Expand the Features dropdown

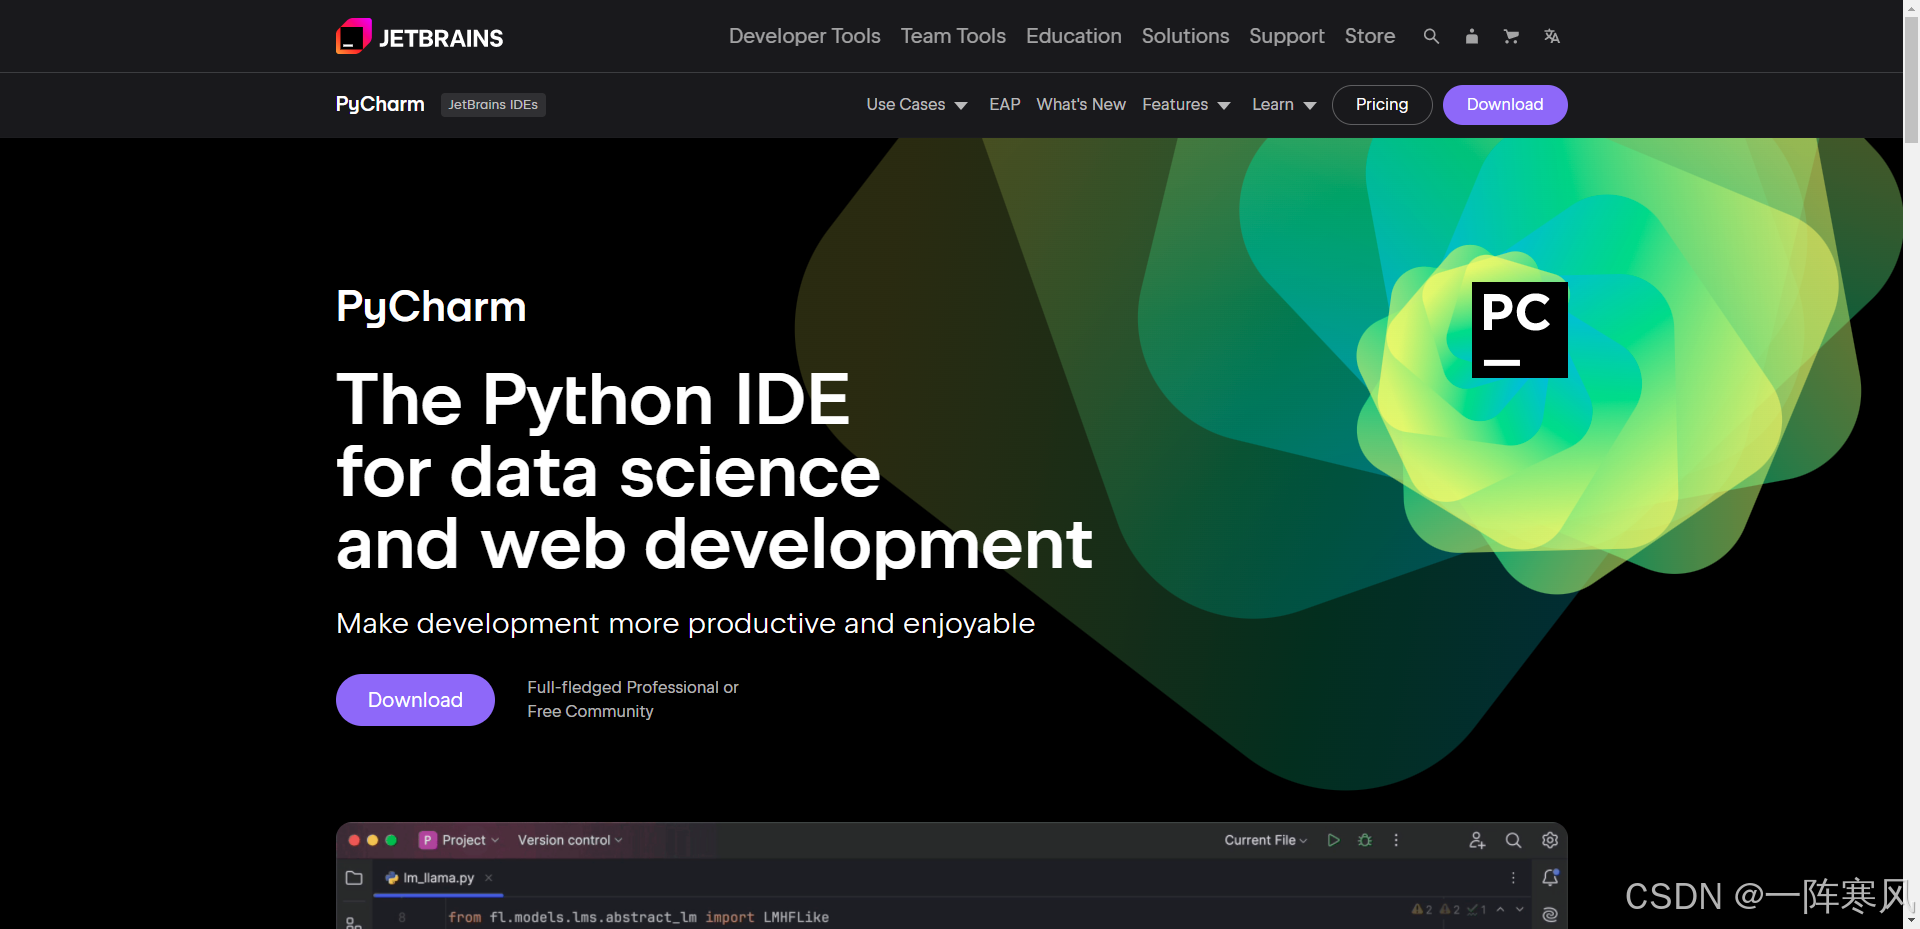1186,104
